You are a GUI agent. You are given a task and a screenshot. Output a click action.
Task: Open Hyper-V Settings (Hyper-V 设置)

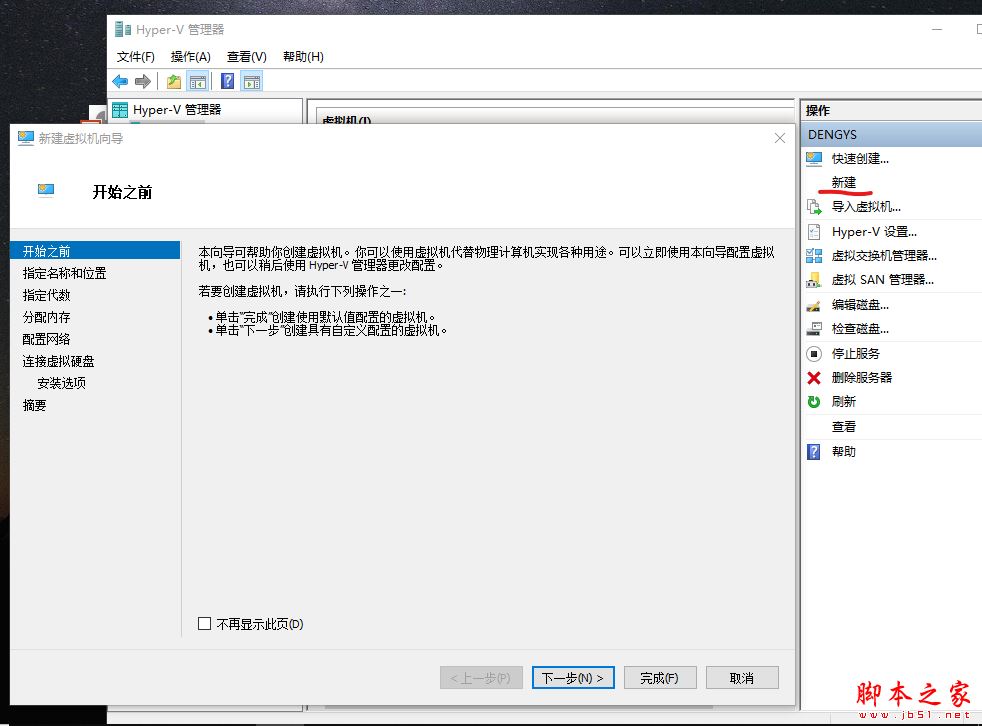pyautogui.click(x=873, y=231)
